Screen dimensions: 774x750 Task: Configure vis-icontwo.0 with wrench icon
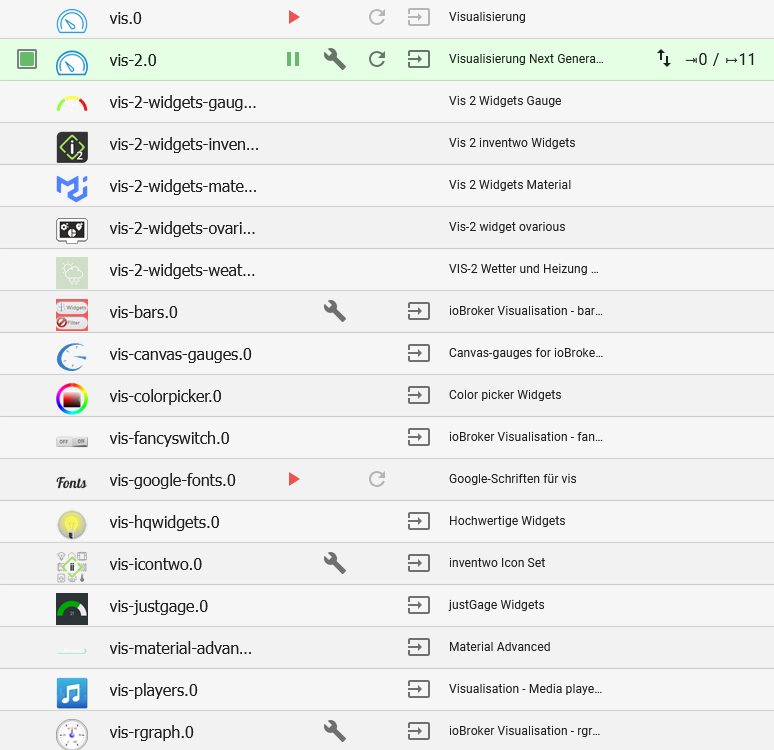[335, 563]
